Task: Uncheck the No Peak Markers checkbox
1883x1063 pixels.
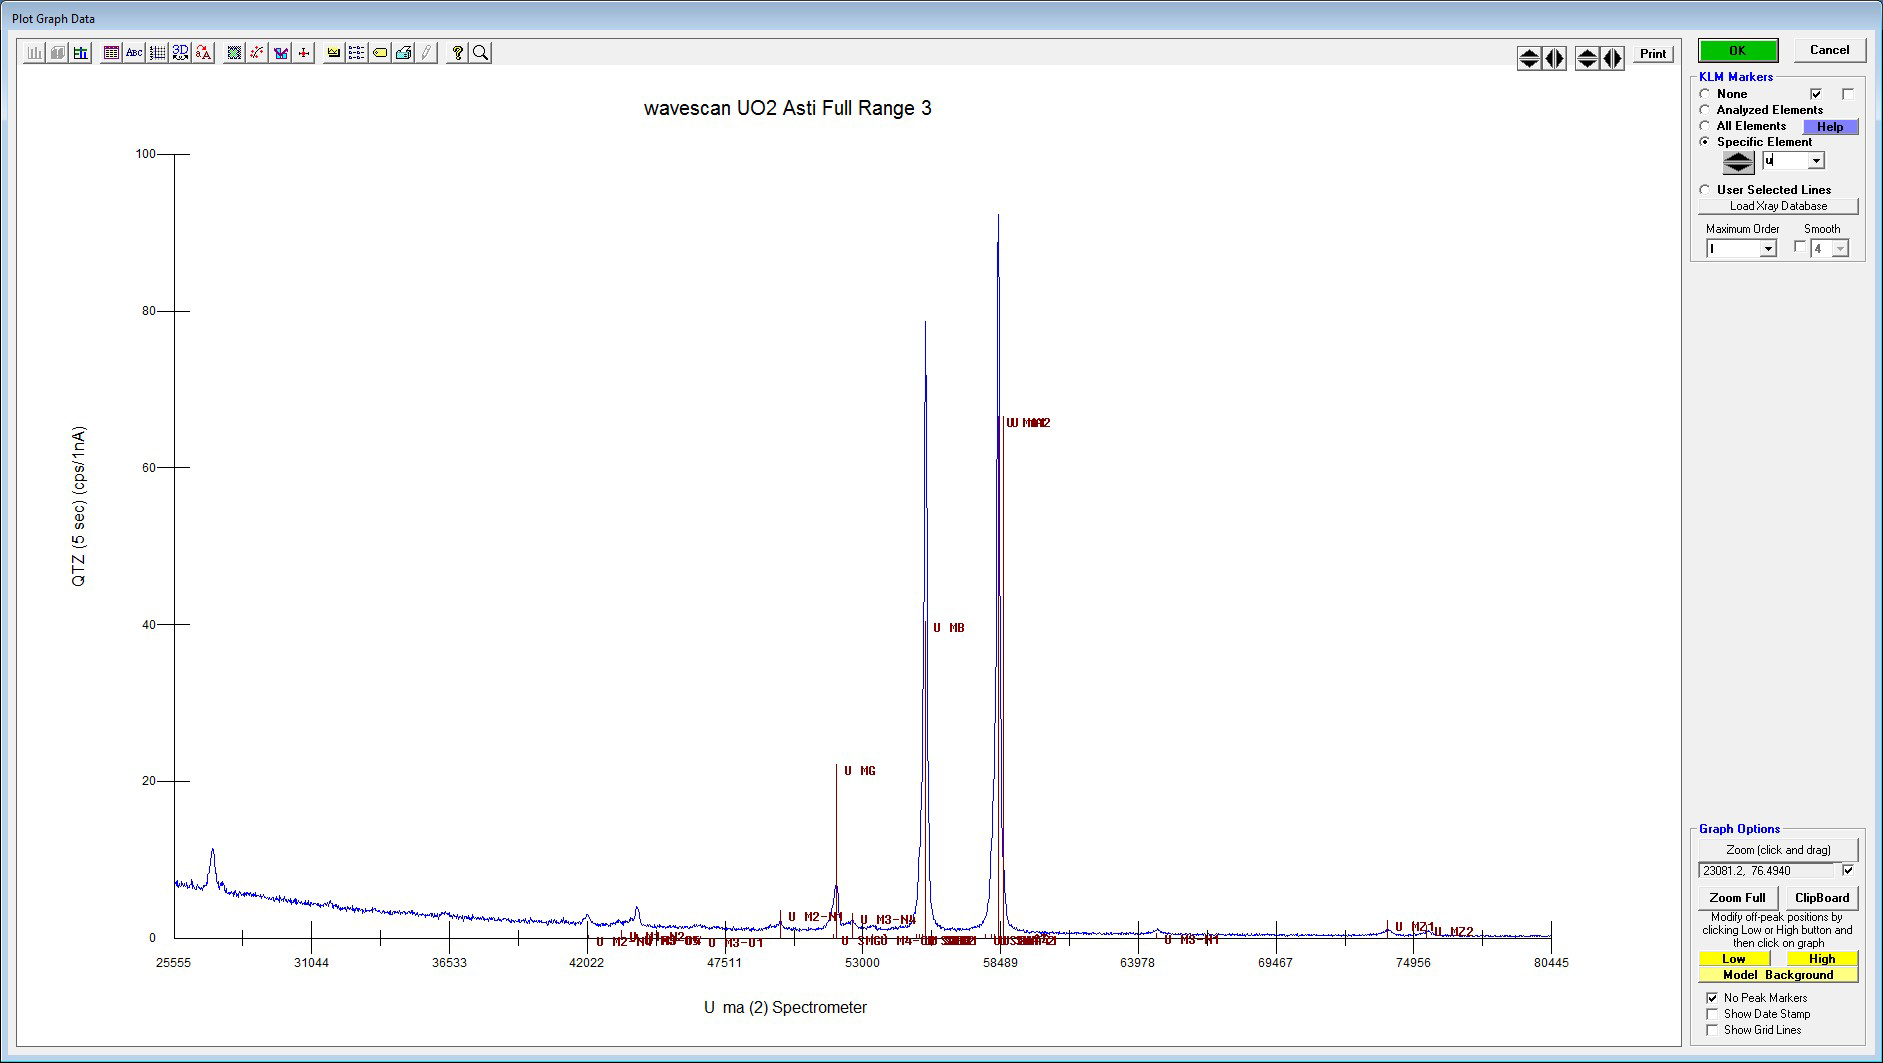Action: [x=1712, y=998]
